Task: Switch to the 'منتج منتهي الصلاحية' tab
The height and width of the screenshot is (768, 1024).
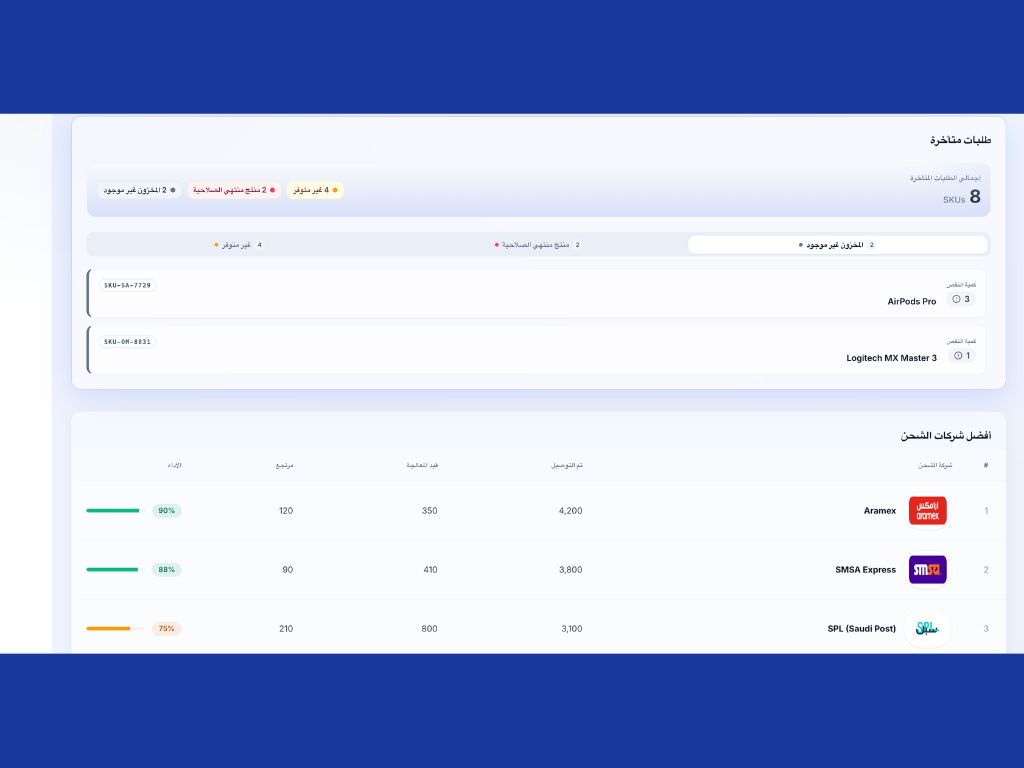Action: click(x=538, y=245)
